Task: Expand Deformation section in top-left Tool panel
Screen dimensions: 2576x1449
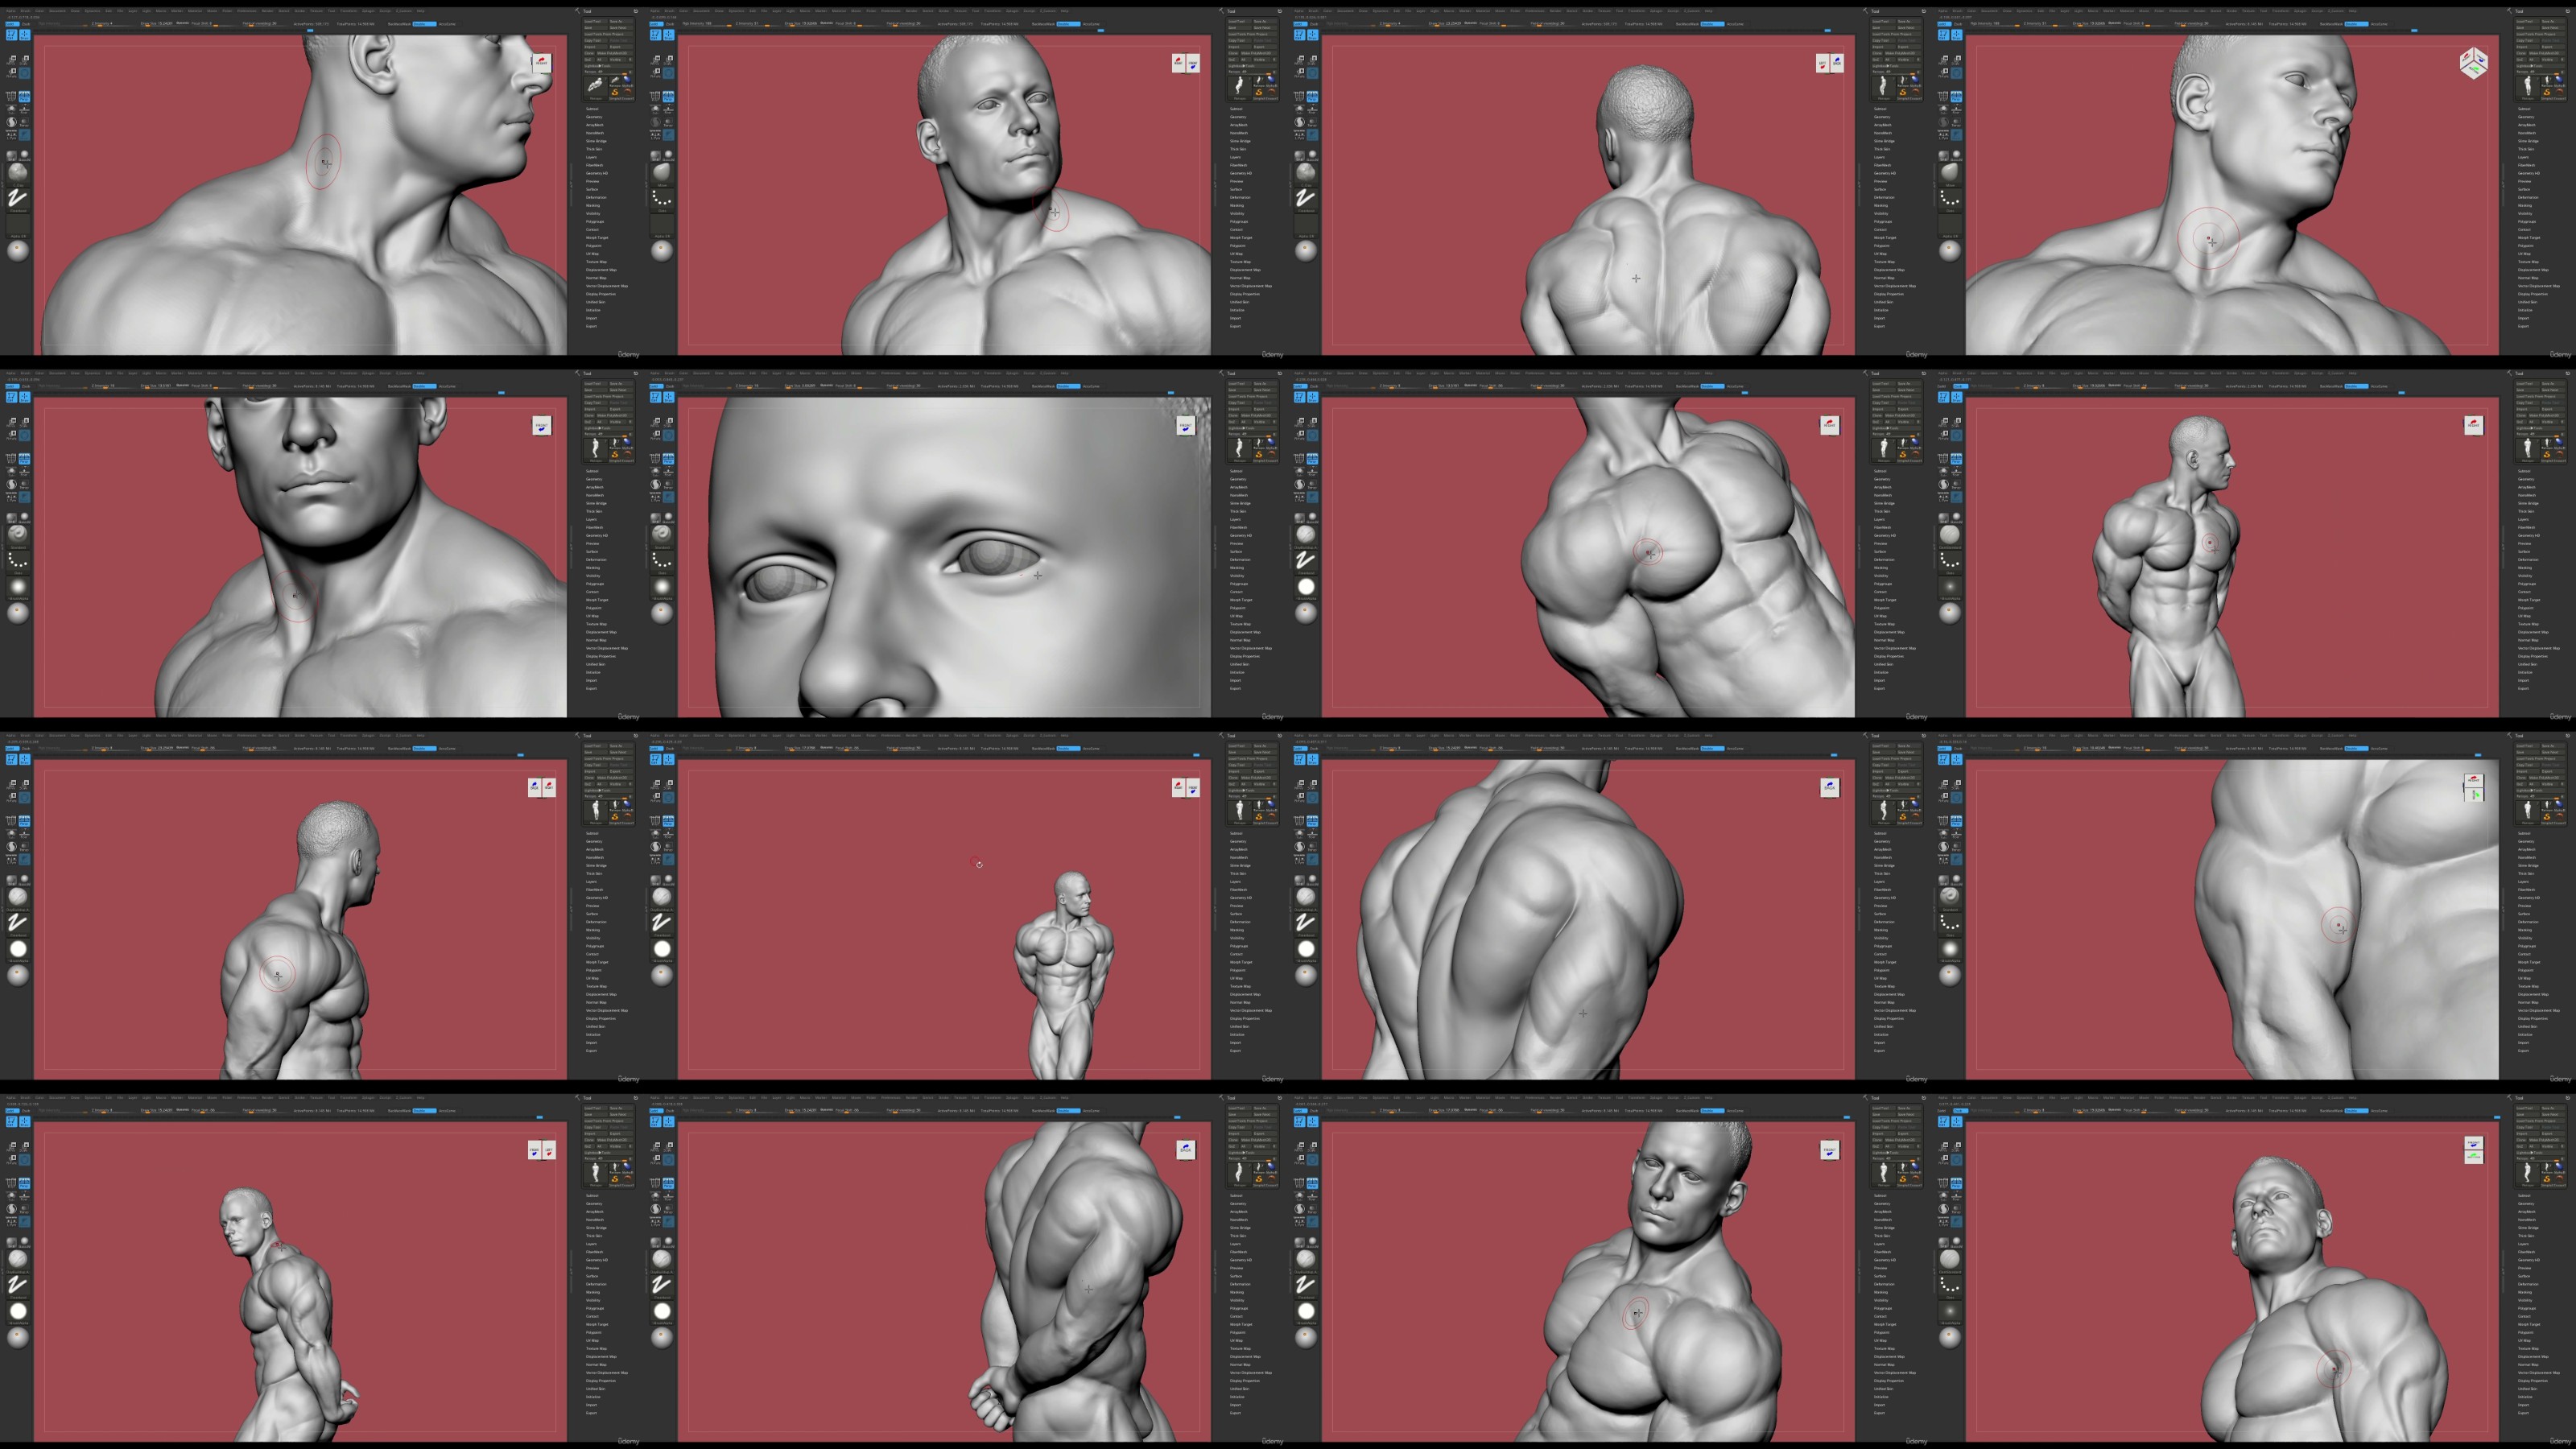Action: coord(595,197)
